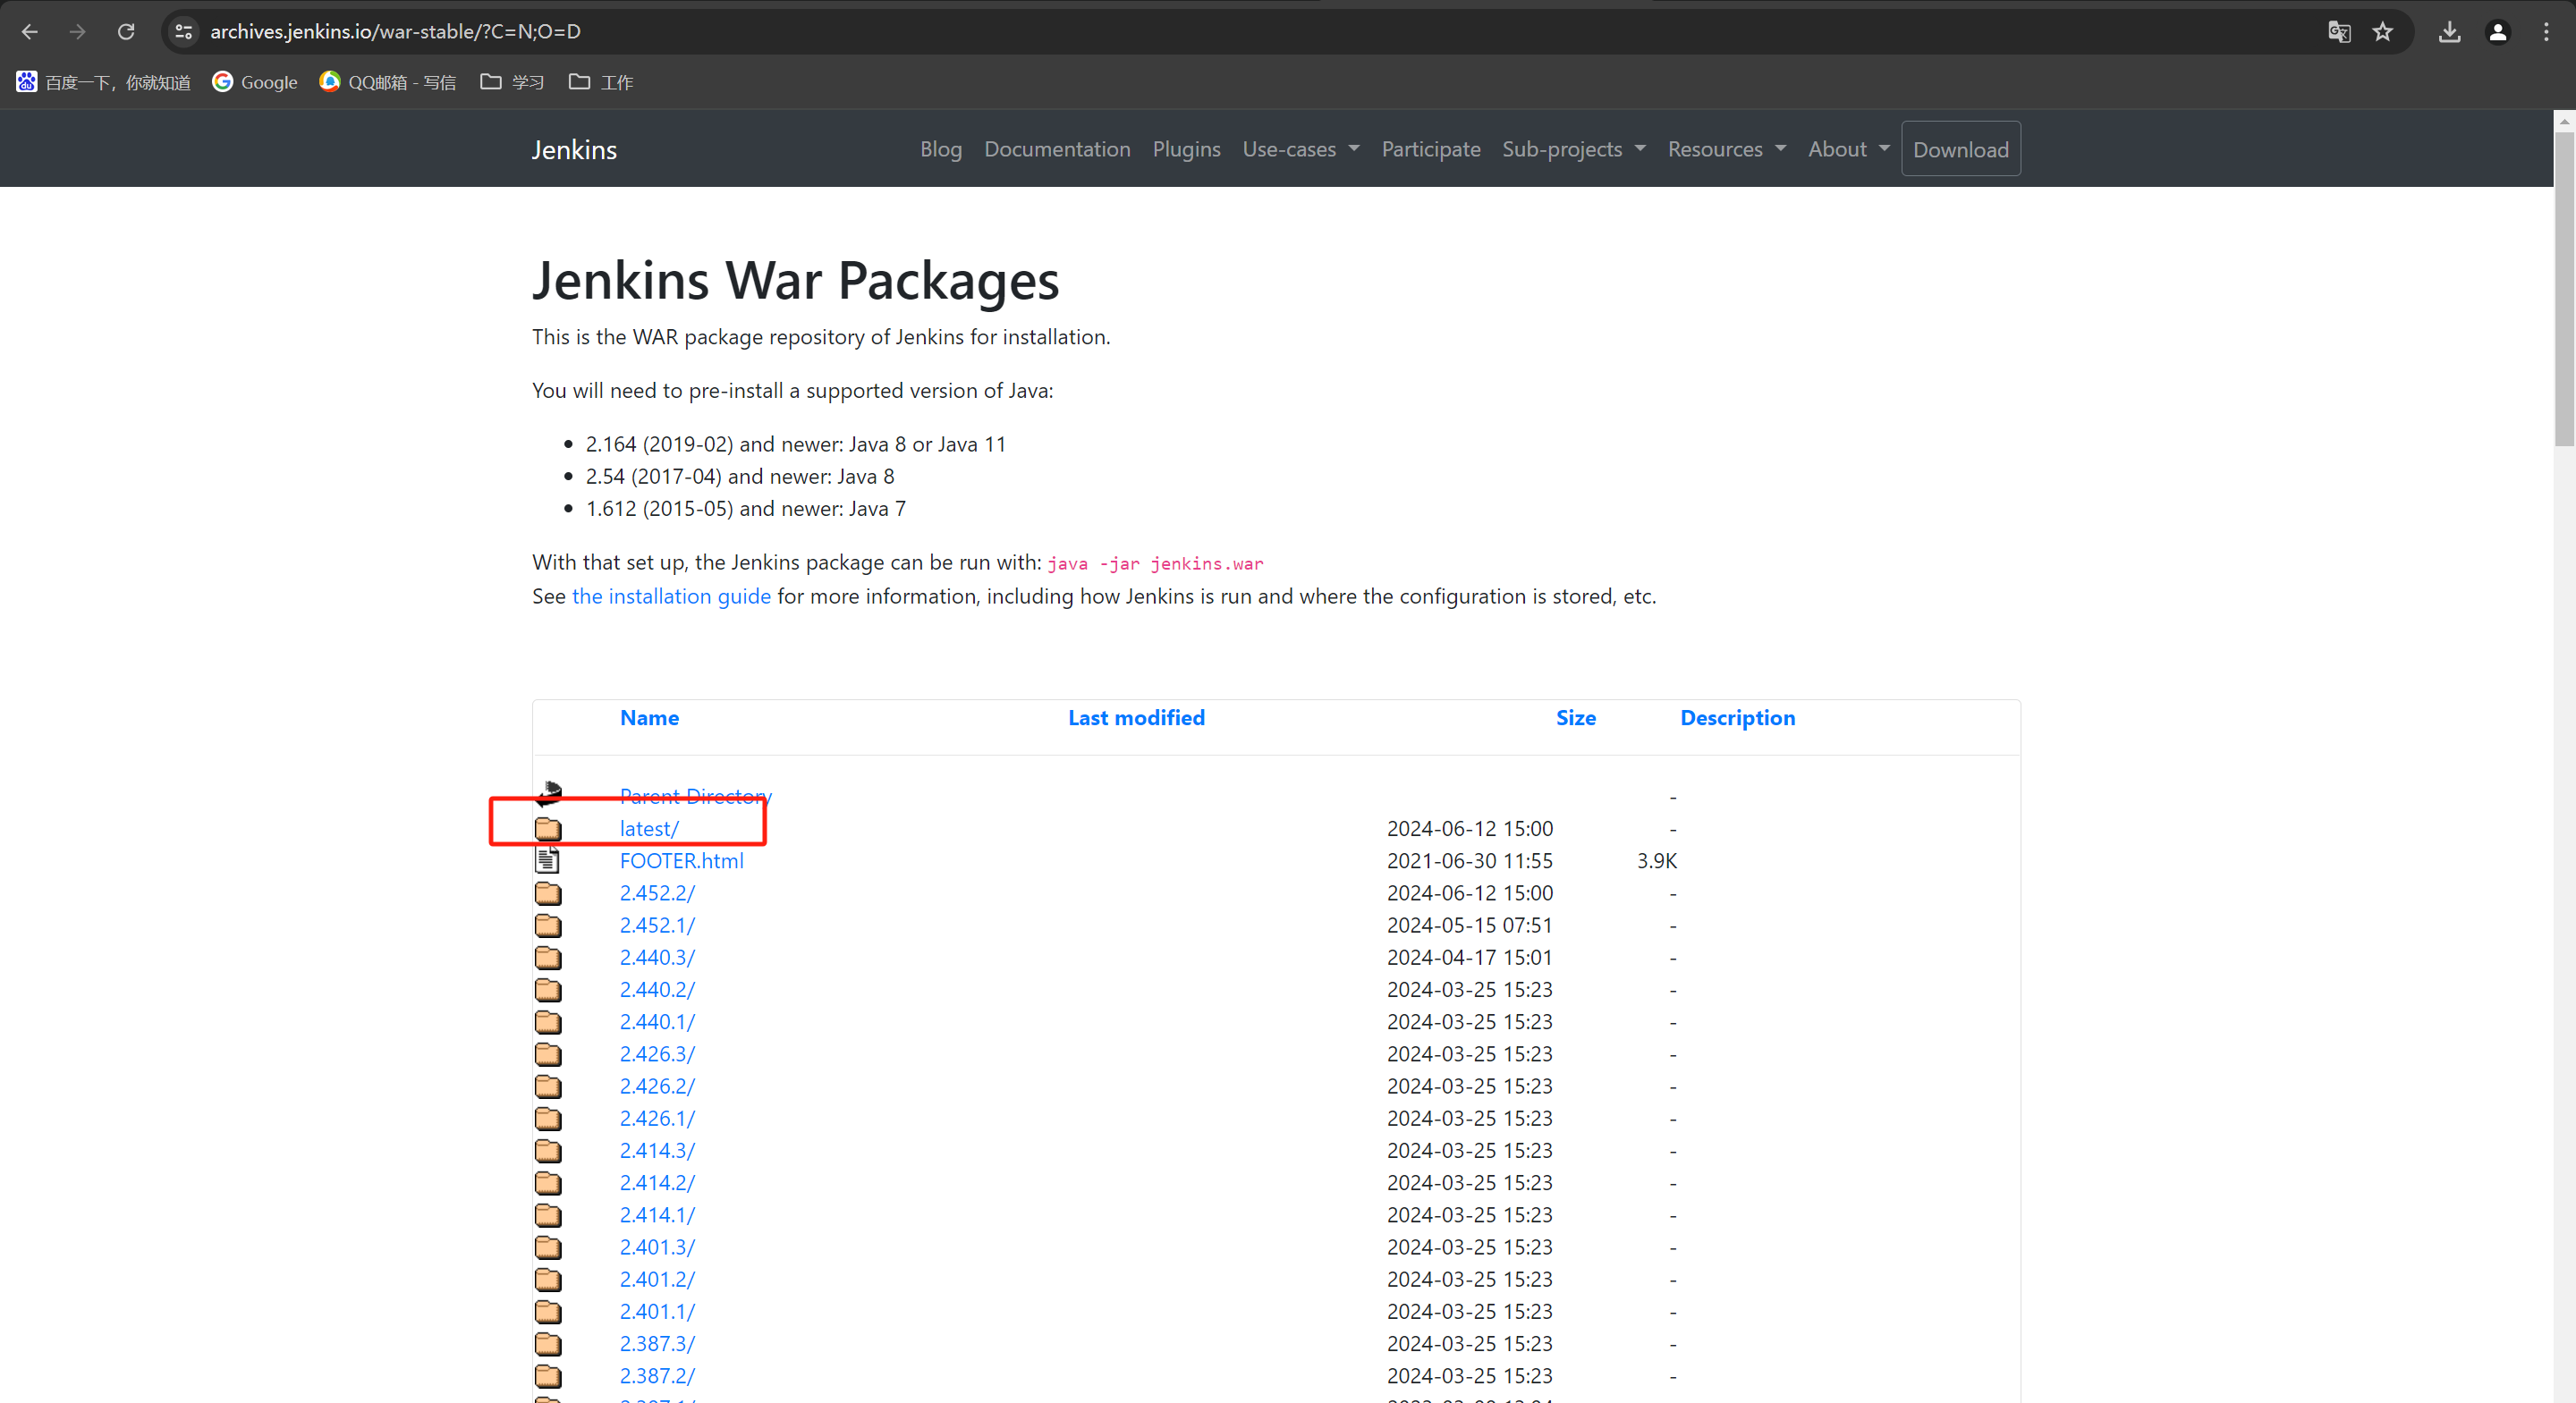Open the Participate nav item
This screenshot has height=1403, width=2576.
[x=1431, y=149]
